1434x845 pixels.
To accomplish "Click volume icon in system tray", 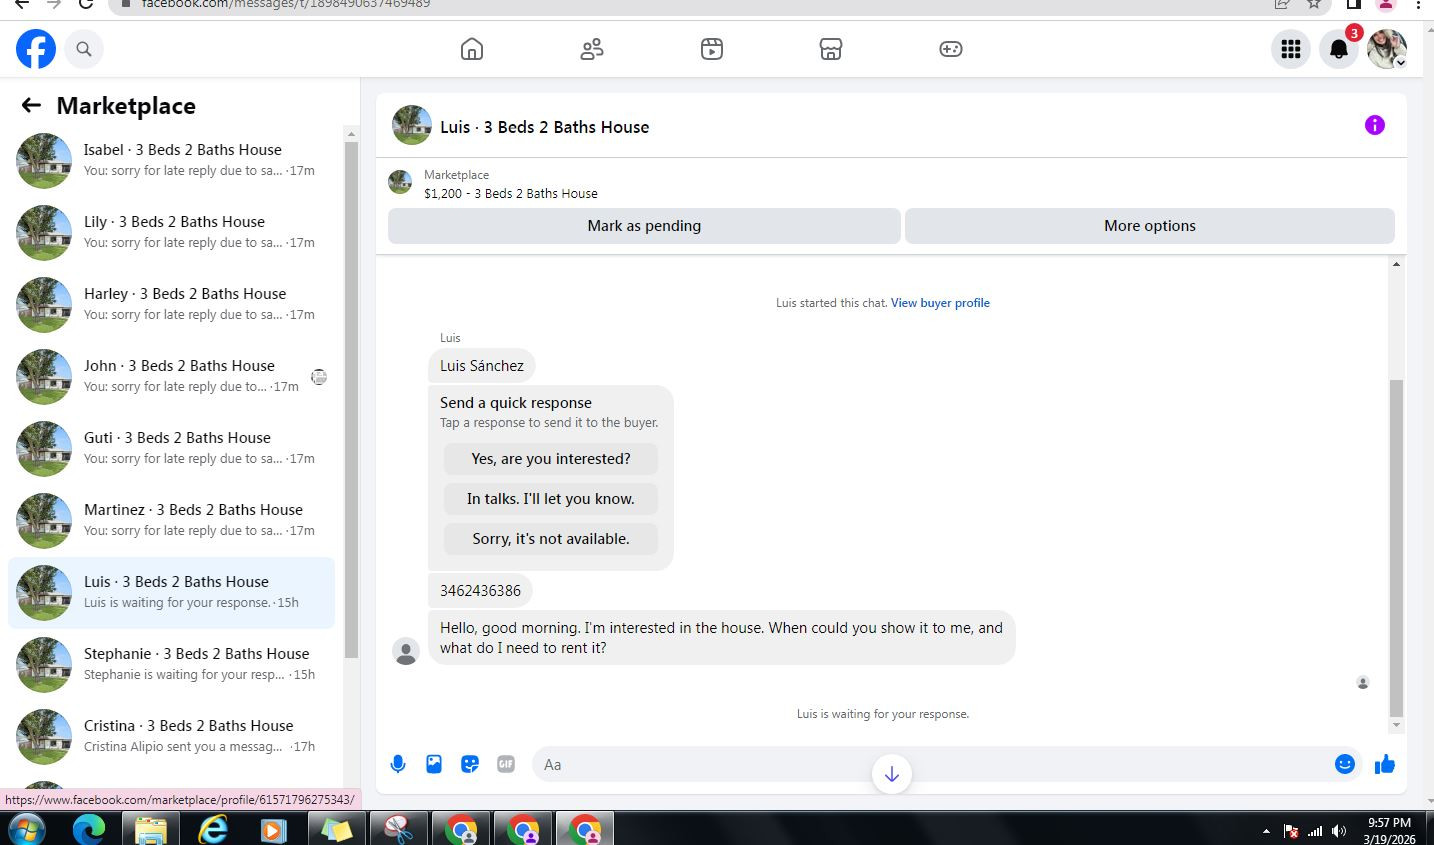I will 1339,831.
